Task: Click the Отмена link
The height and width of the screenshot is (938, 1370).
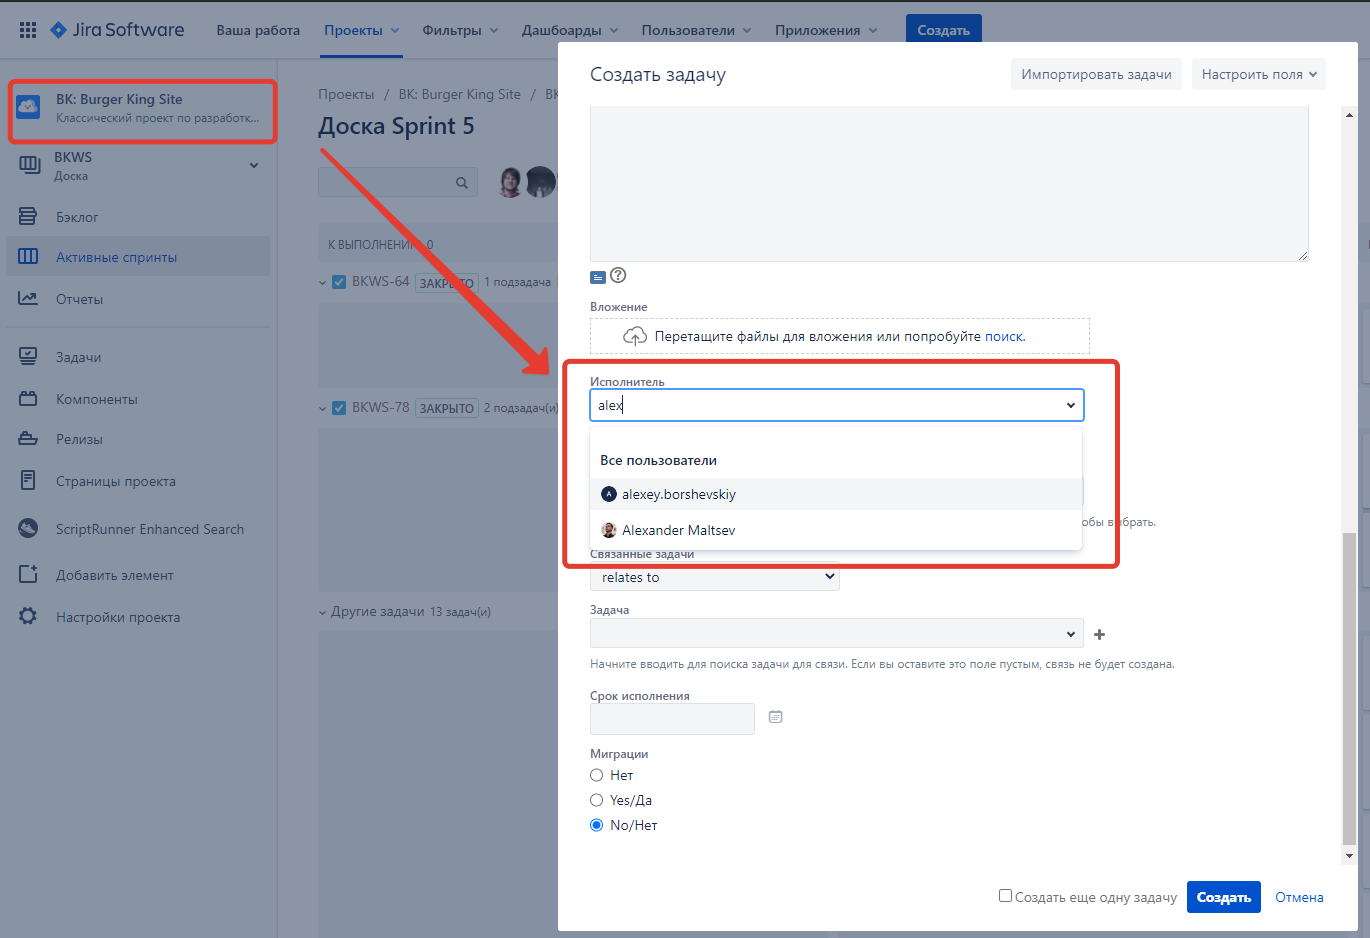Action: [x=1299, y=897]
